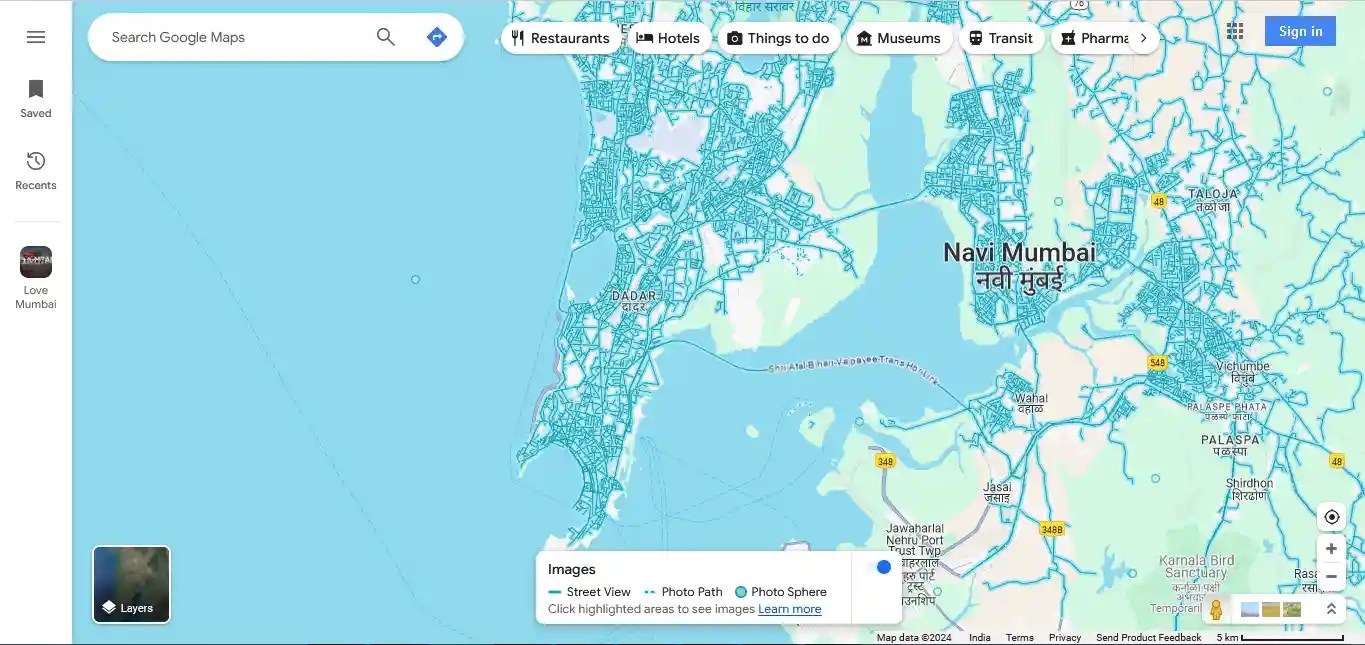Open Directions via blue arrow icon
This screenshot has width=1365, height=645.
pyautogui.click(x=437, y=37)
